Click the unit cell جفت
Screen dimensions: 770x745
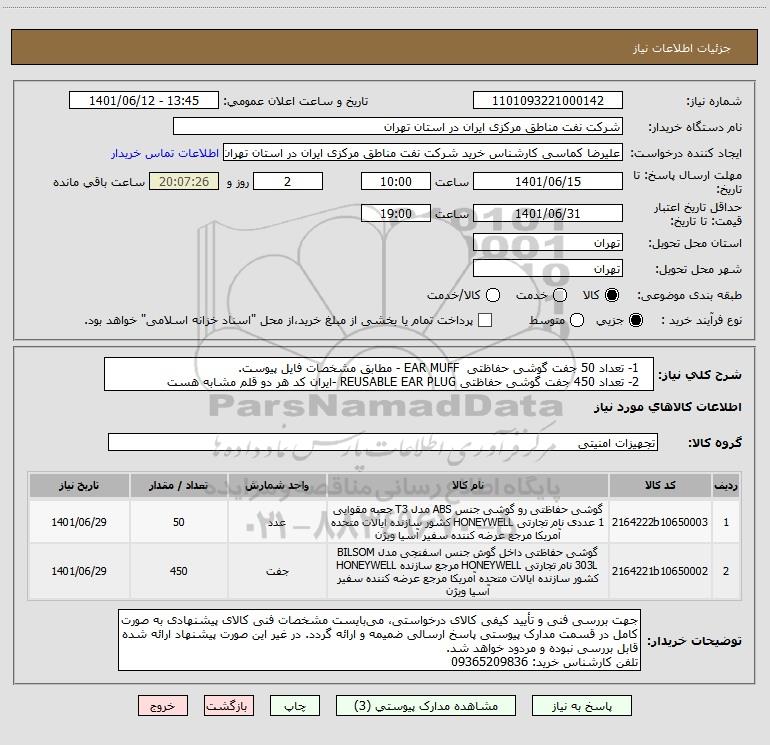[277, 571]
